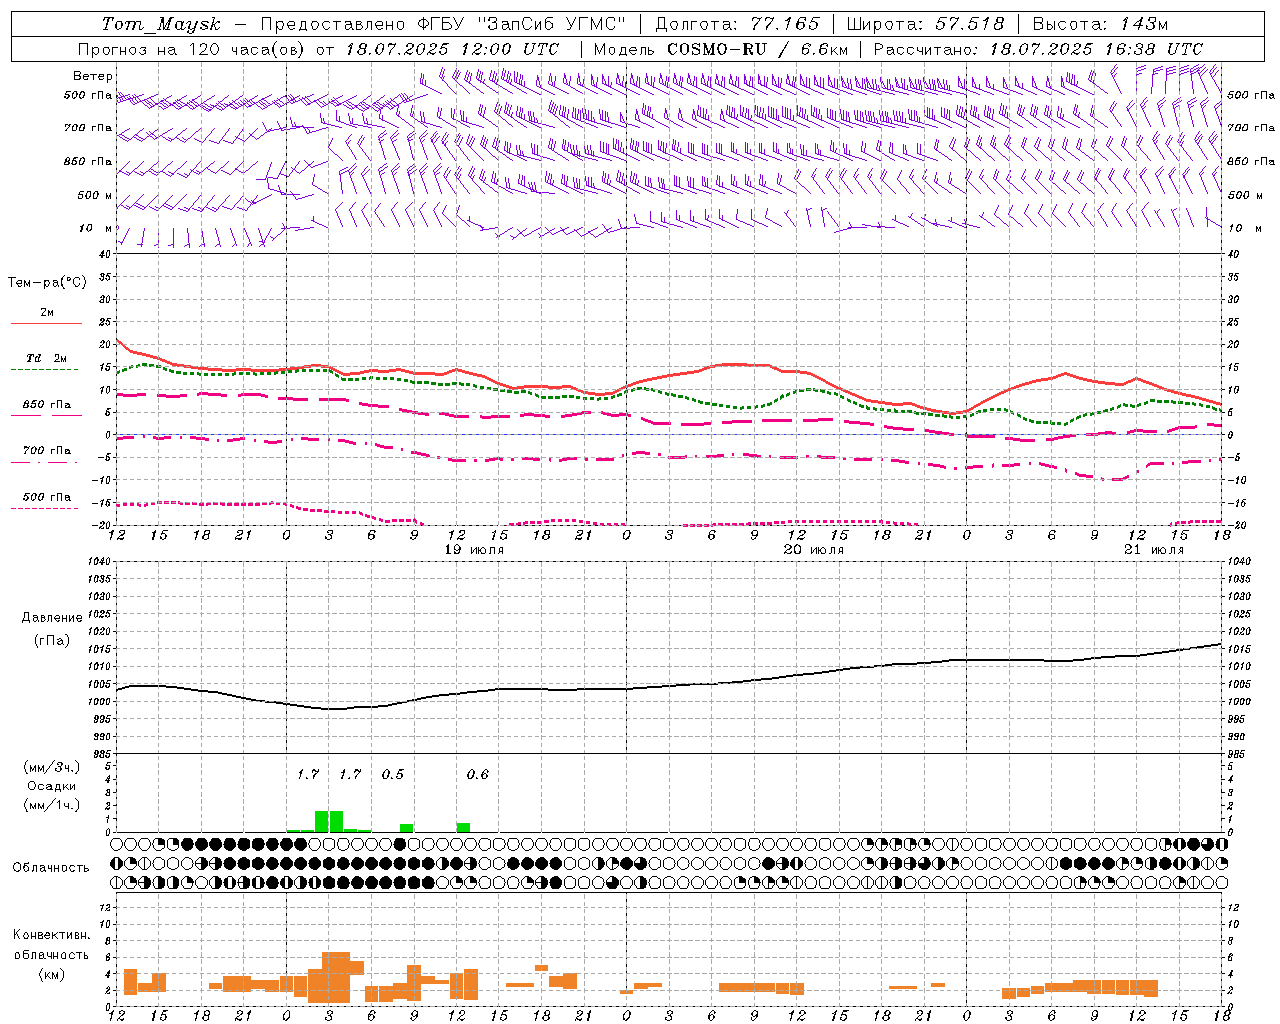
Task: Click the (мм/1ч.) precipitation unit label
Action: (52, 805)
